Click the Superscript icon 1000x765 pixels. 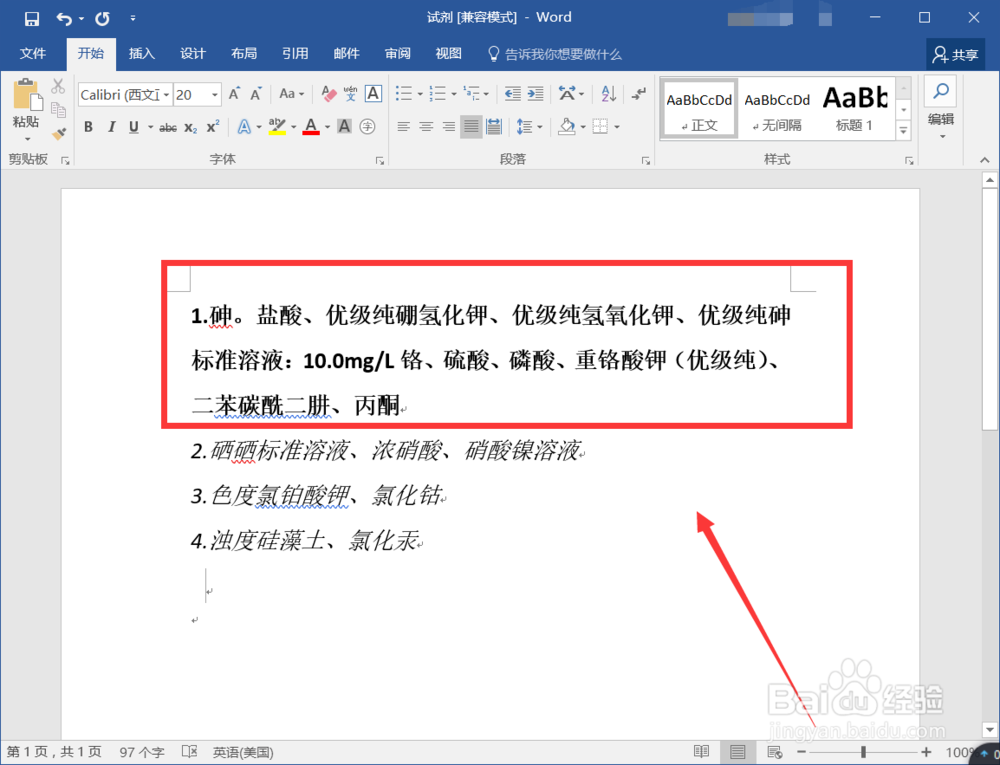(212, 127)
